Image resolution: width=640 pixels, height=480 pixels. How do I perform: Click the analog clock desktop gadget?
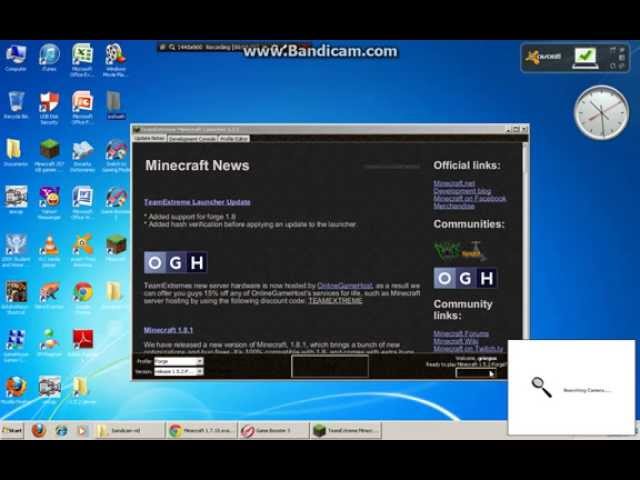601,112
